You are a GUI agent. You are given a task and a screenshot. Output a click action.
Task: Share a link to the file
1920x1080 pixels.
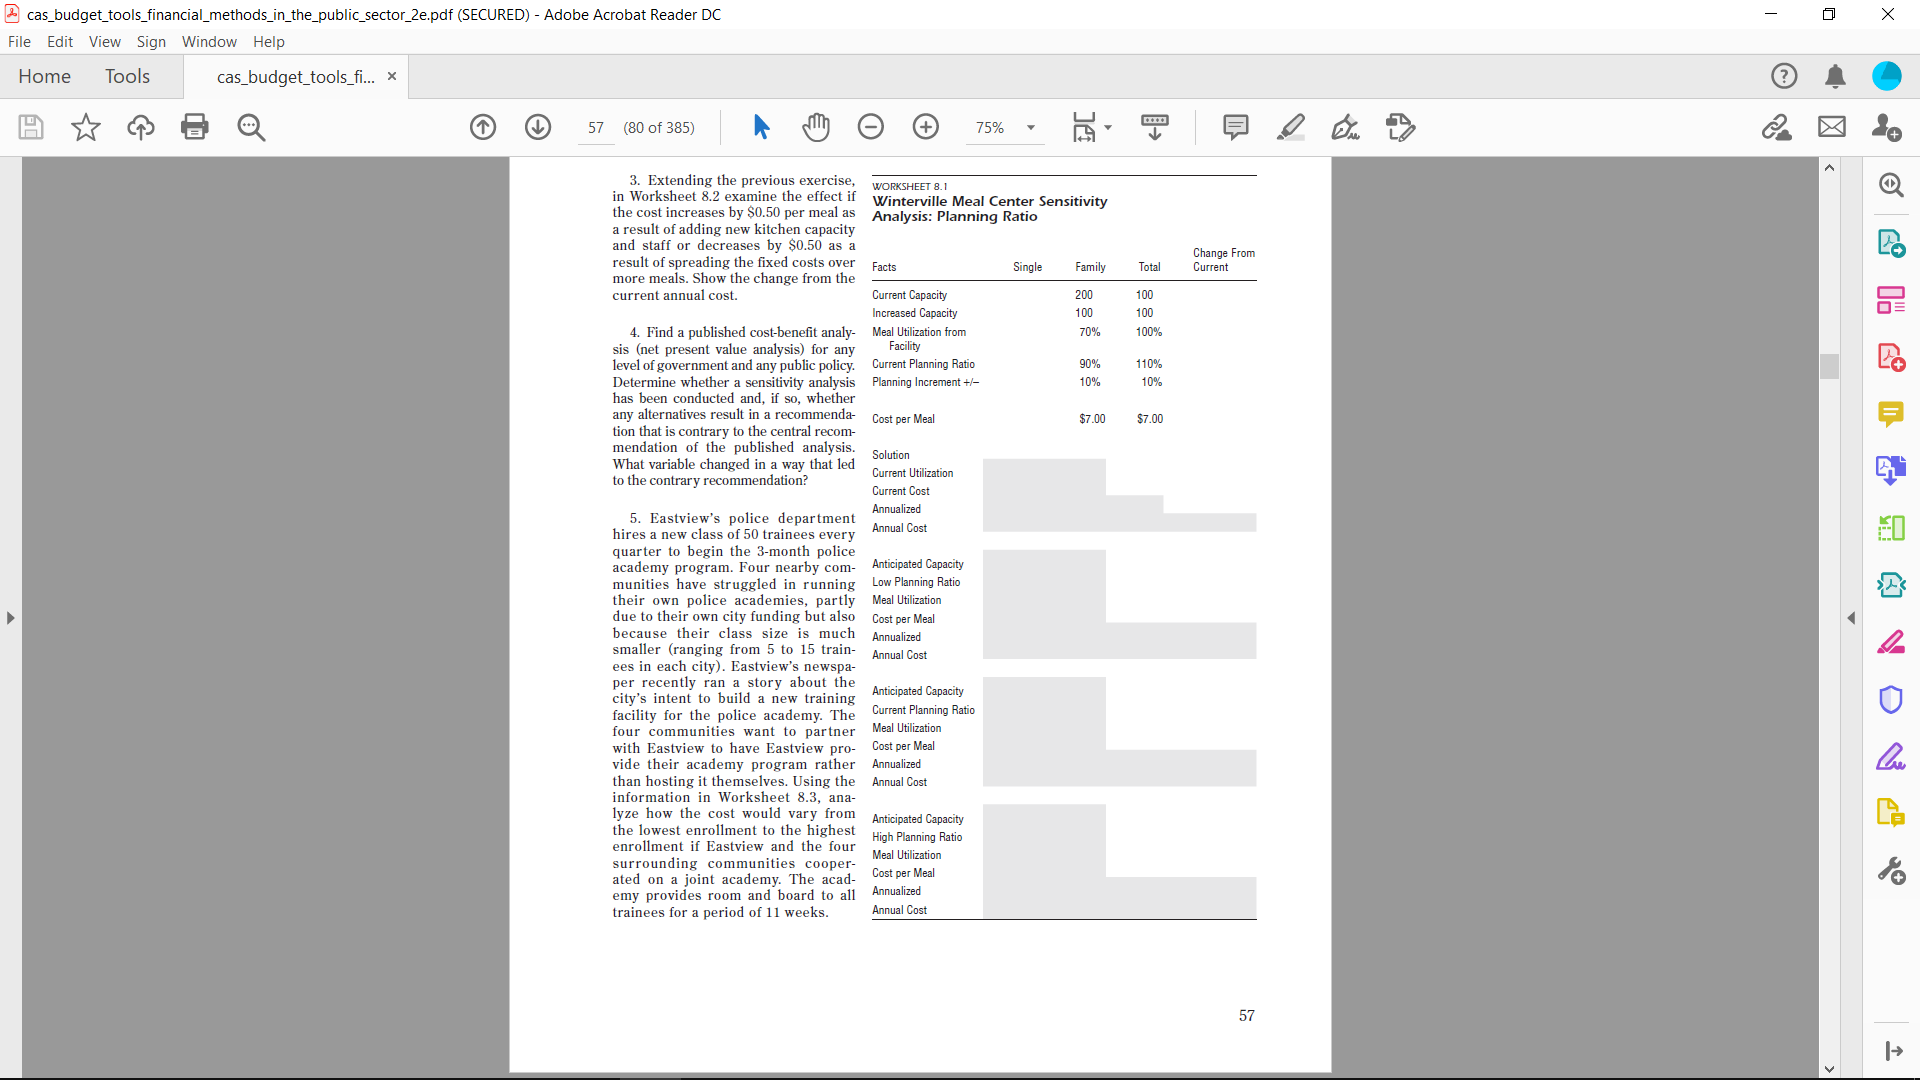pos(1777,127)
